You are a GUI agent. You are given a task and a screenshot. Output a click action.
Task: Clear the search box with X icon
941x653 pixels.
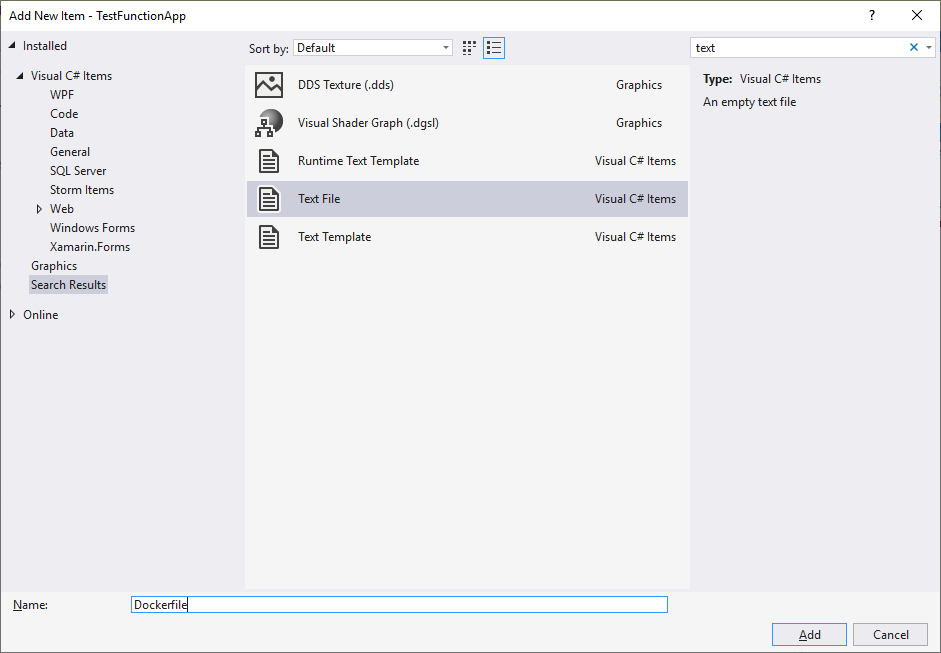[x=913, y=48]
